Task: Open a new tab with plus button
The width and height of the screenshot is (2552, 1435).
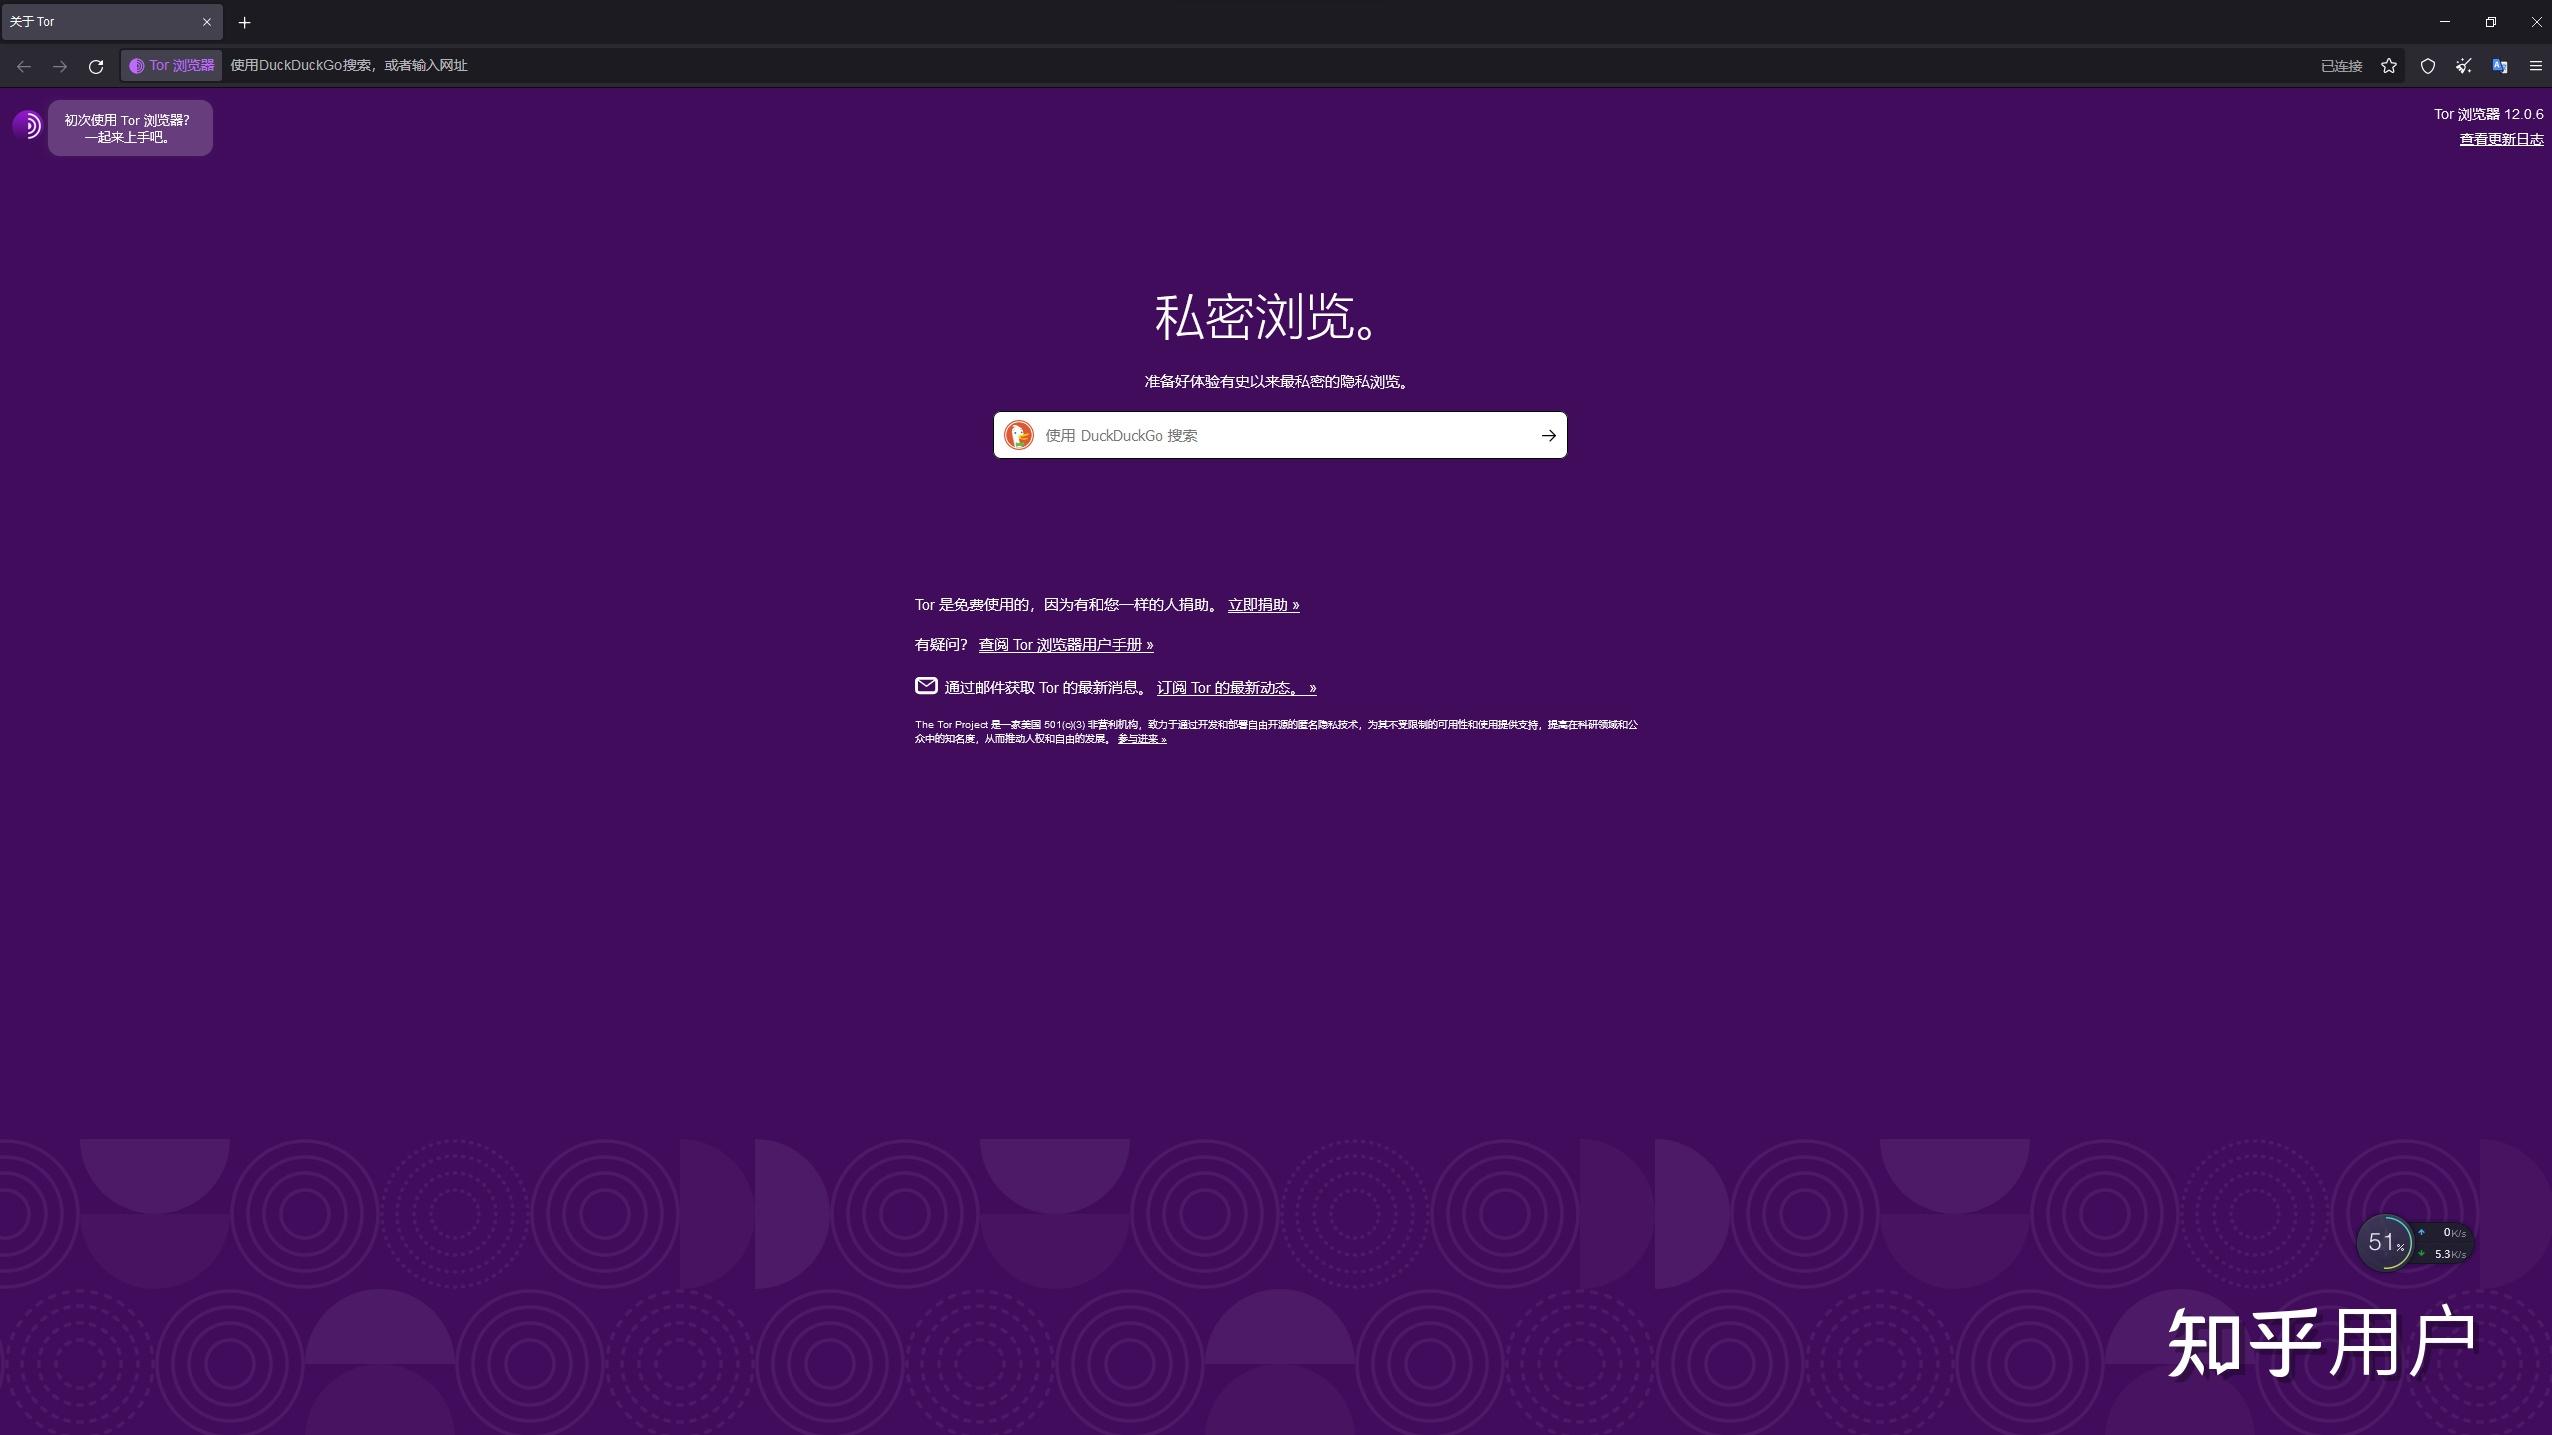Action: point(244,22)
